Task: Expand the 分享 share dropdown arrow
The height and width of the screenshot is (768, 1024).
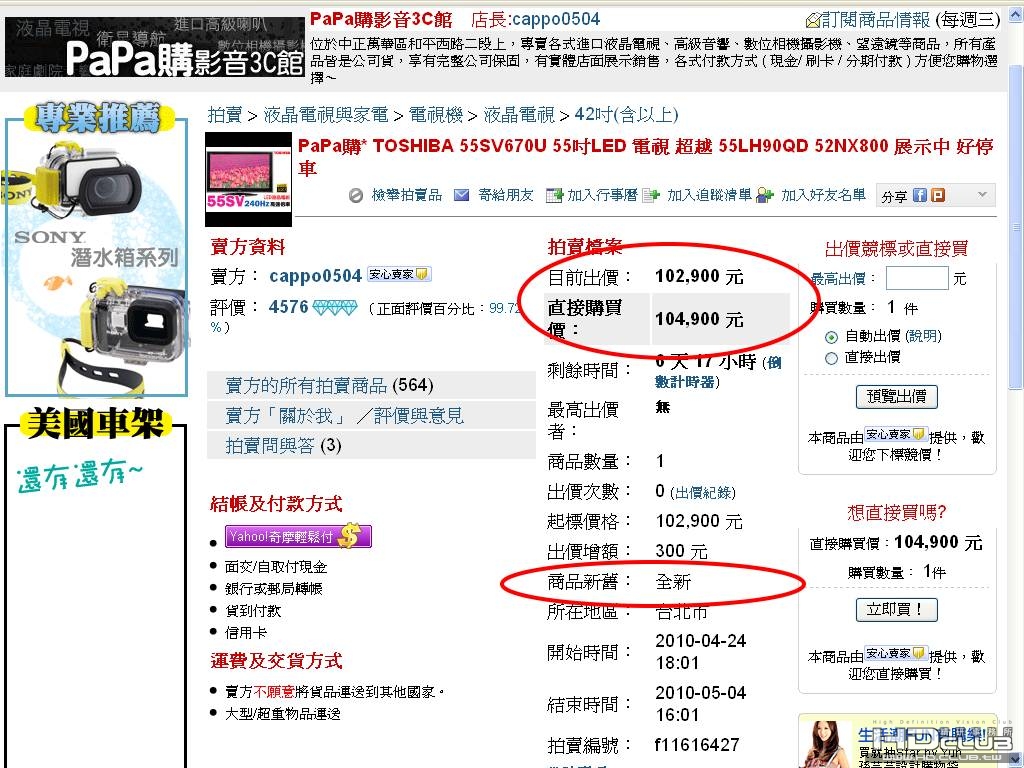Action: click(x=982, y=195)
